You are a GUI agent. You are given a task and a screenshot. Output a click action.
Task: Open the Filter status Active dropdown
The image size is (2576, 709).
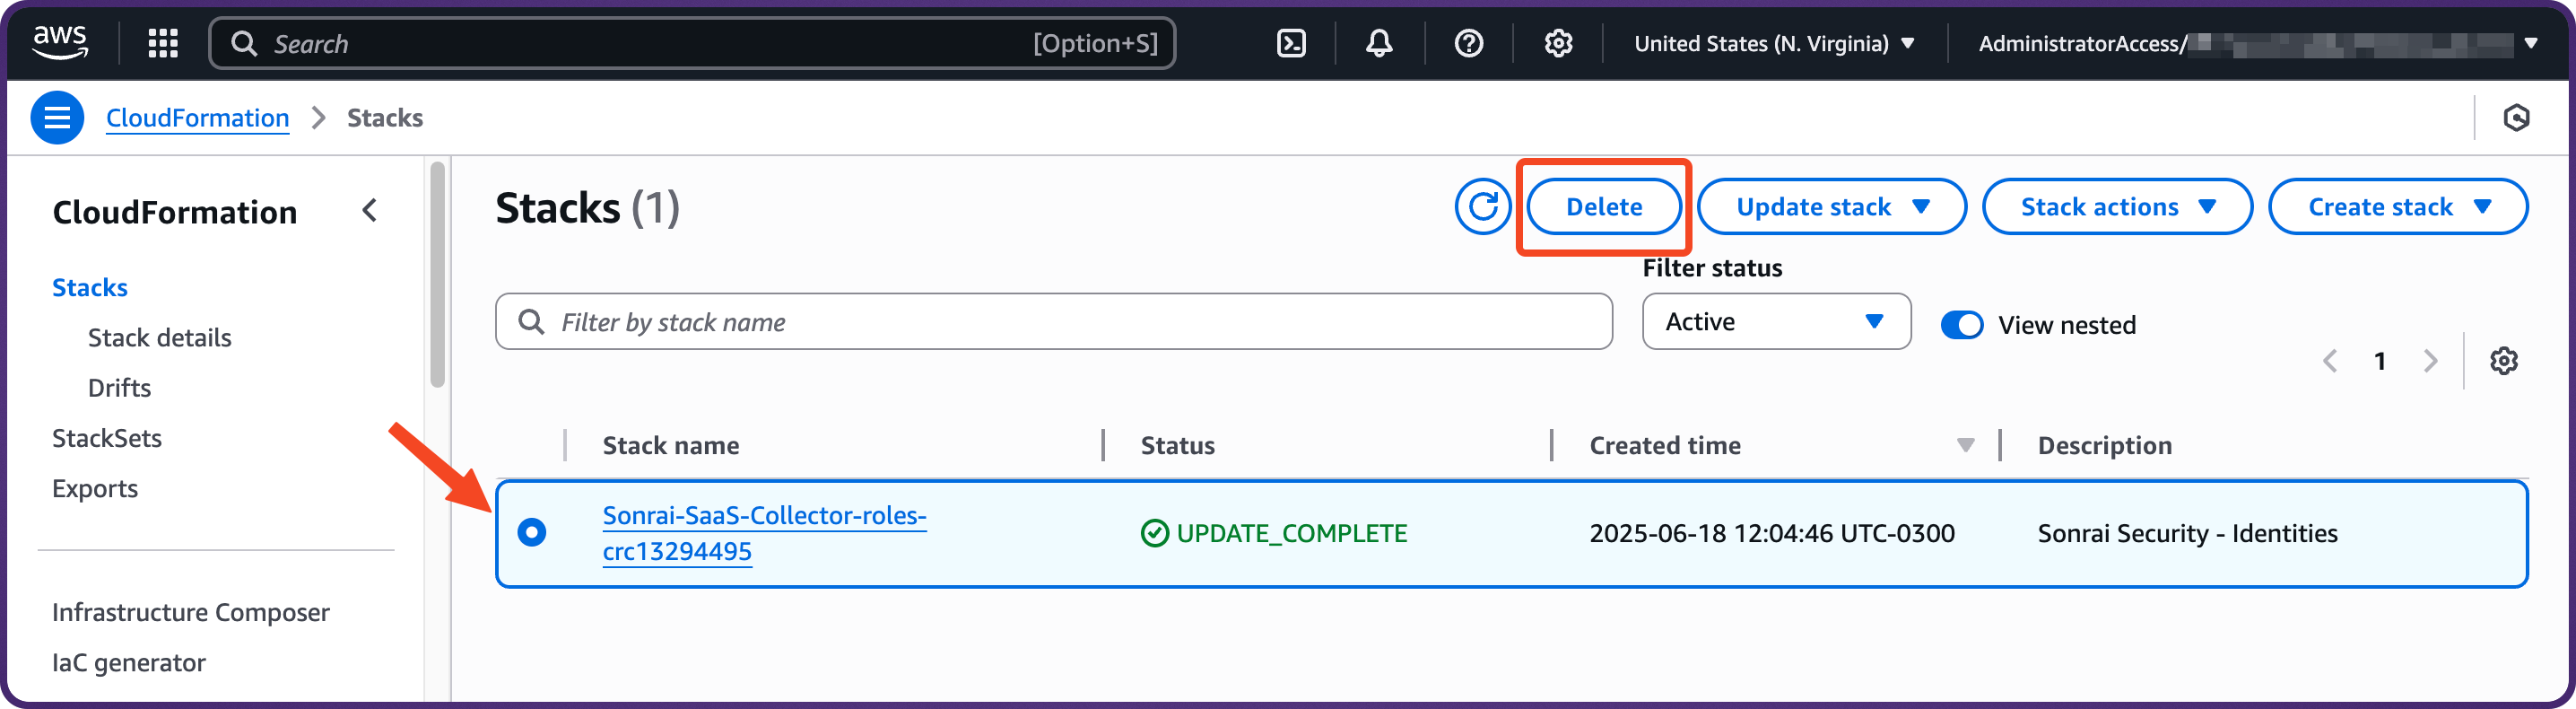[x=1776, y=321]
